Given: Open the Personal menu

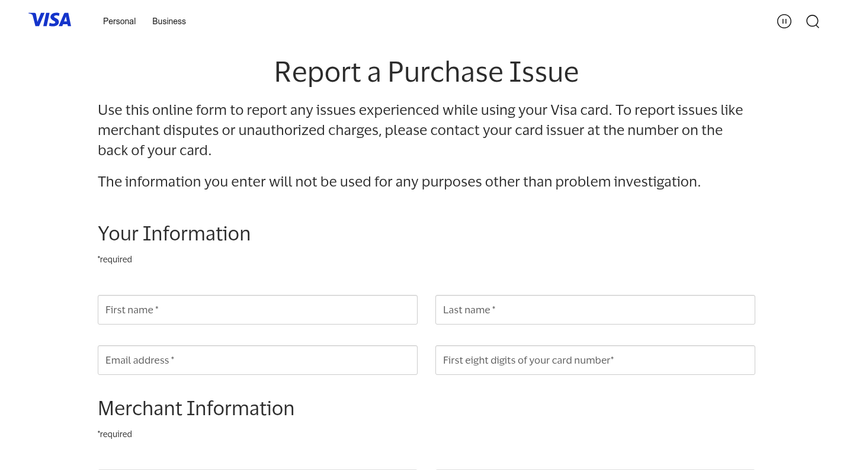Looking at the screenshot, I should [119, 21].
